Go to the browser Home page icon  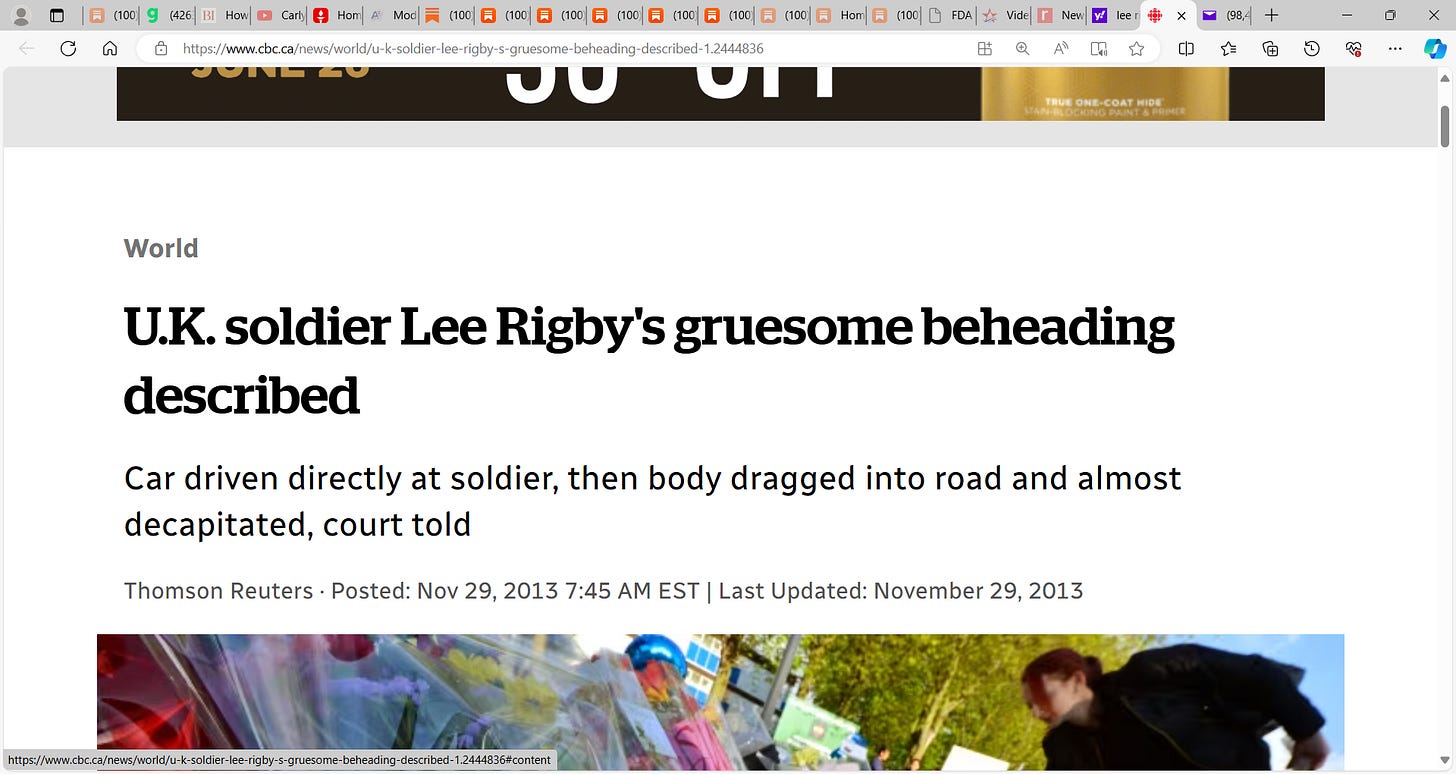pos(110,48)
